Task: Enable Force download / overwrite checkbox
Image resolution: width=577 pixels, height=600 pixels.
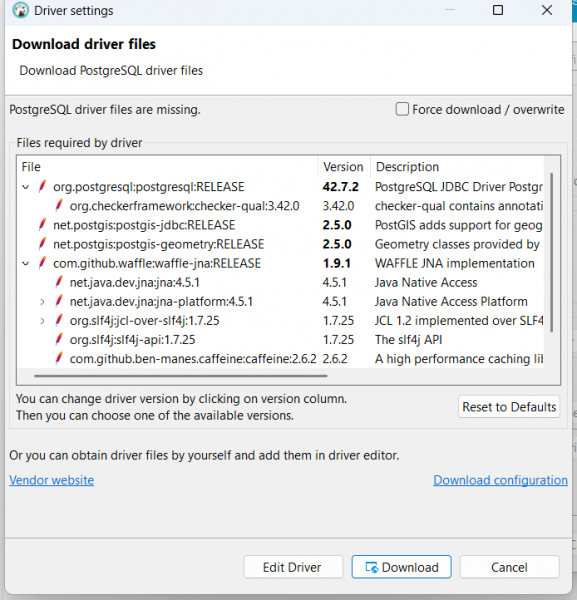Action: pyautogui.click(x=402, y=109)
